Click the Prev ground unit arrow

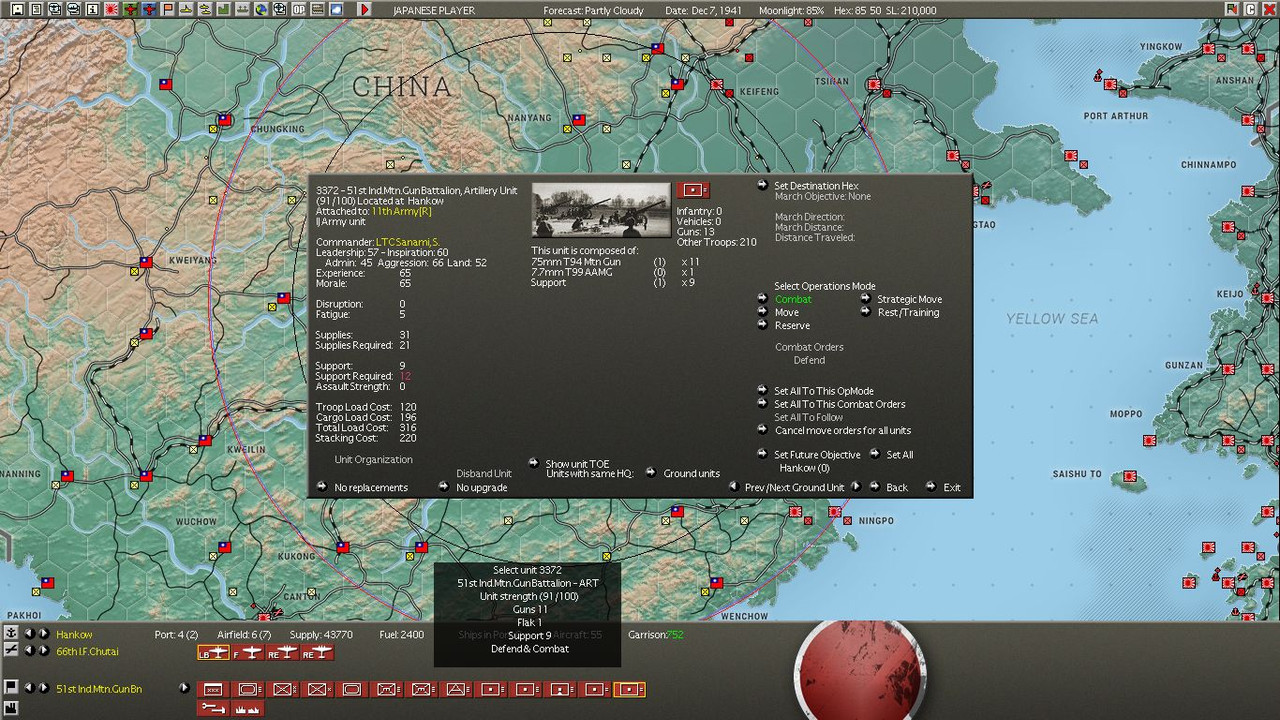(734, 487)
